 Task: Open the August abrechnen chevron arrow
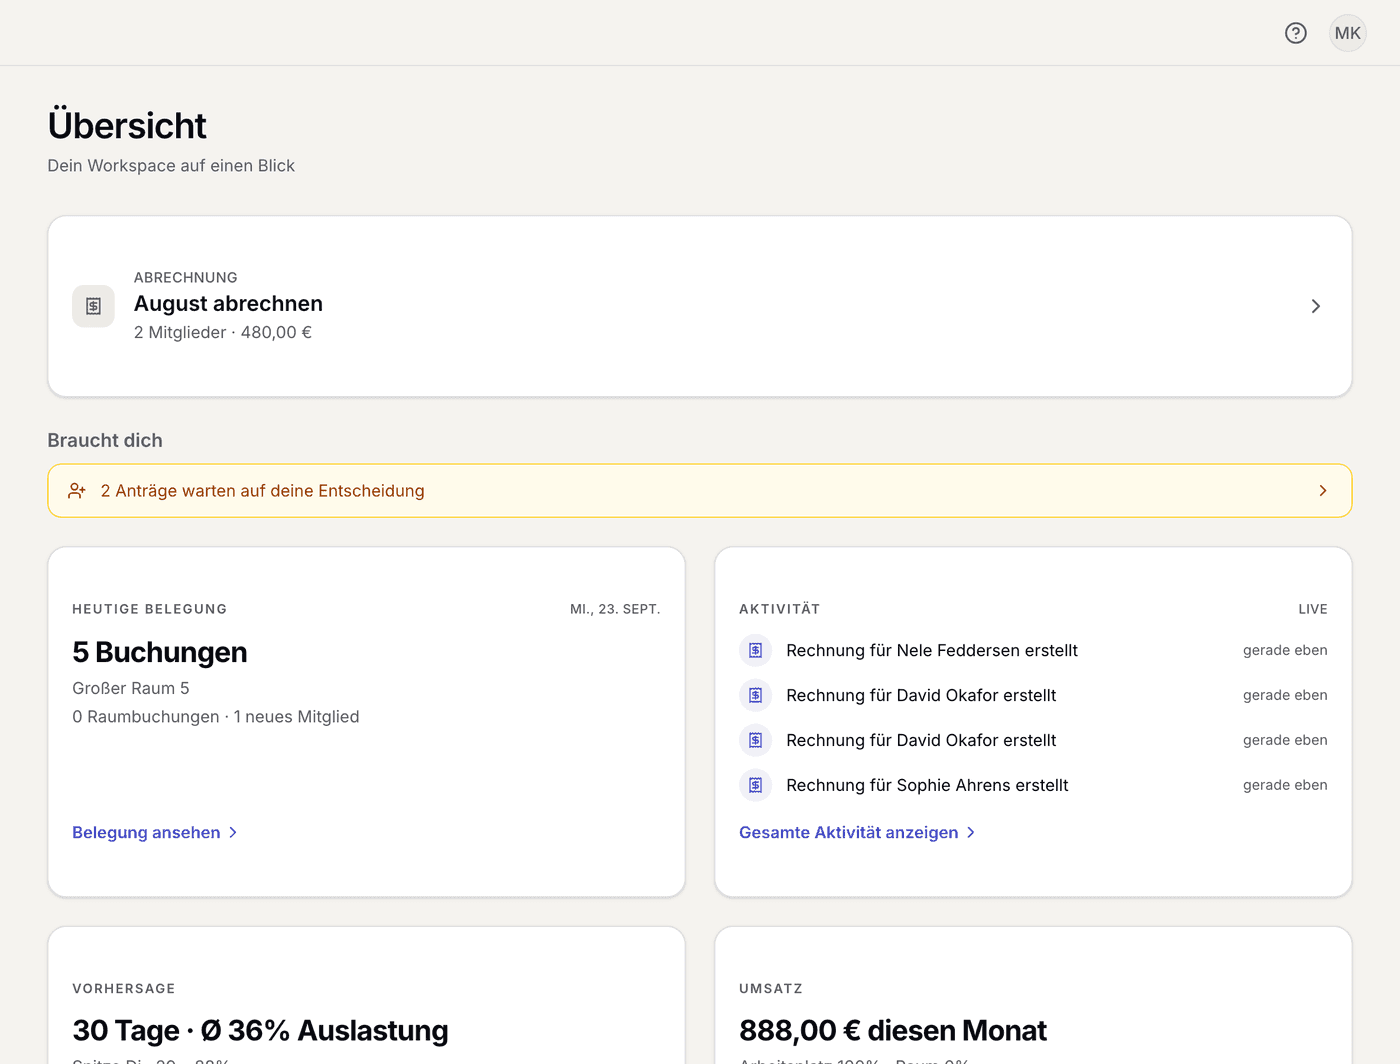1315,306
